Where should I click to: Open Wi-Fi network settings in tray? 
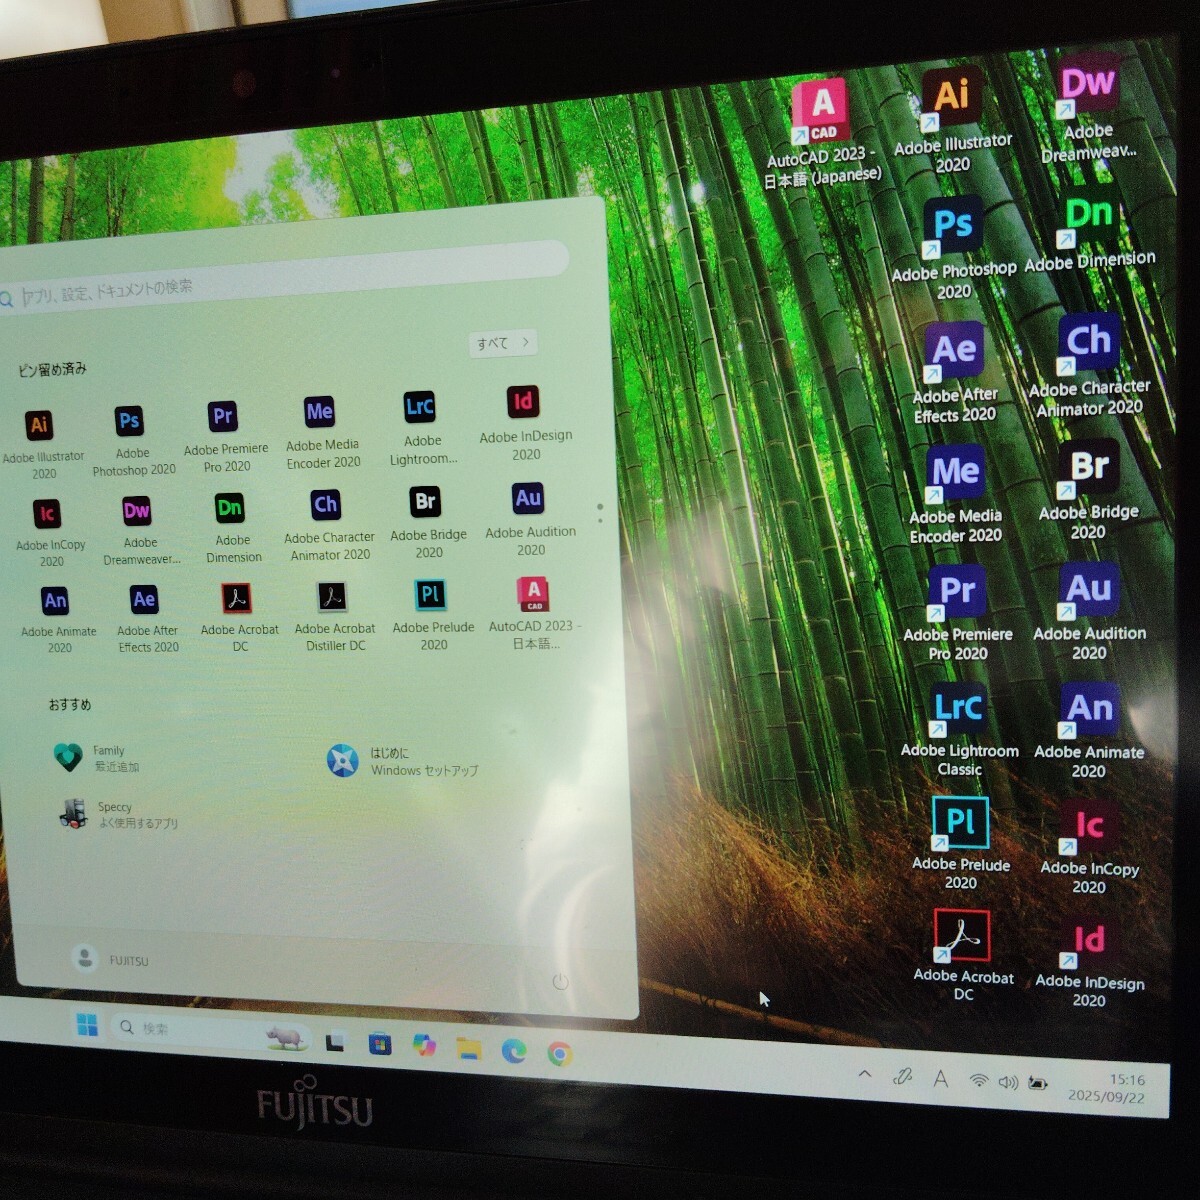tap(979, 1081)
